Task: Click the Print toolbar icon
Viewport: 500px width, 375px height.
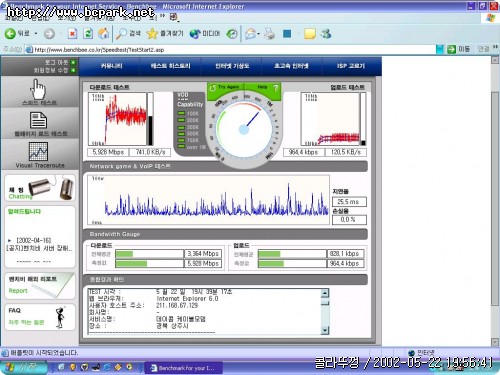Action: pos(269,33)
